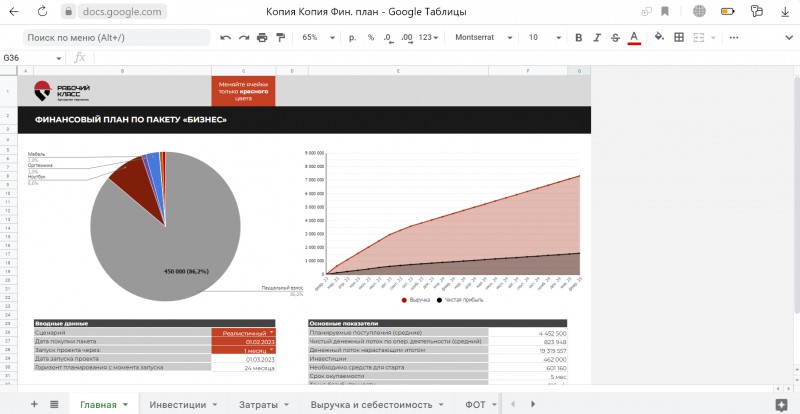Open the browser extensions icon

pyautogui.click(x=756, y=11)
